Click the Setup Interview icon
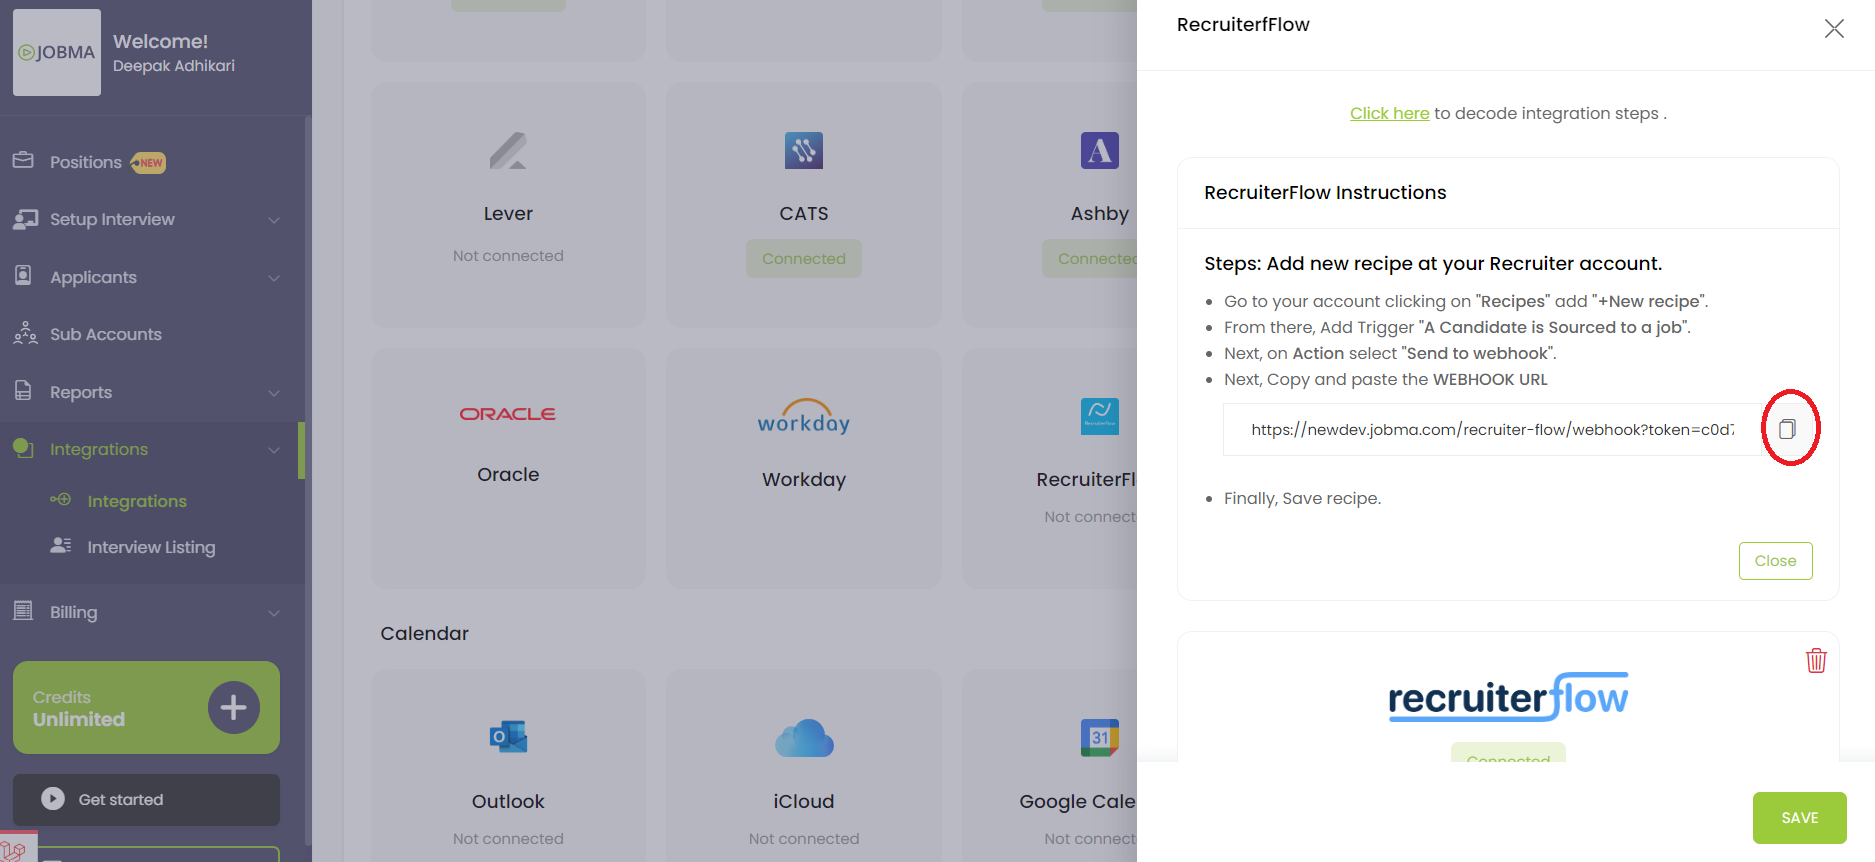 click(25, 218)
